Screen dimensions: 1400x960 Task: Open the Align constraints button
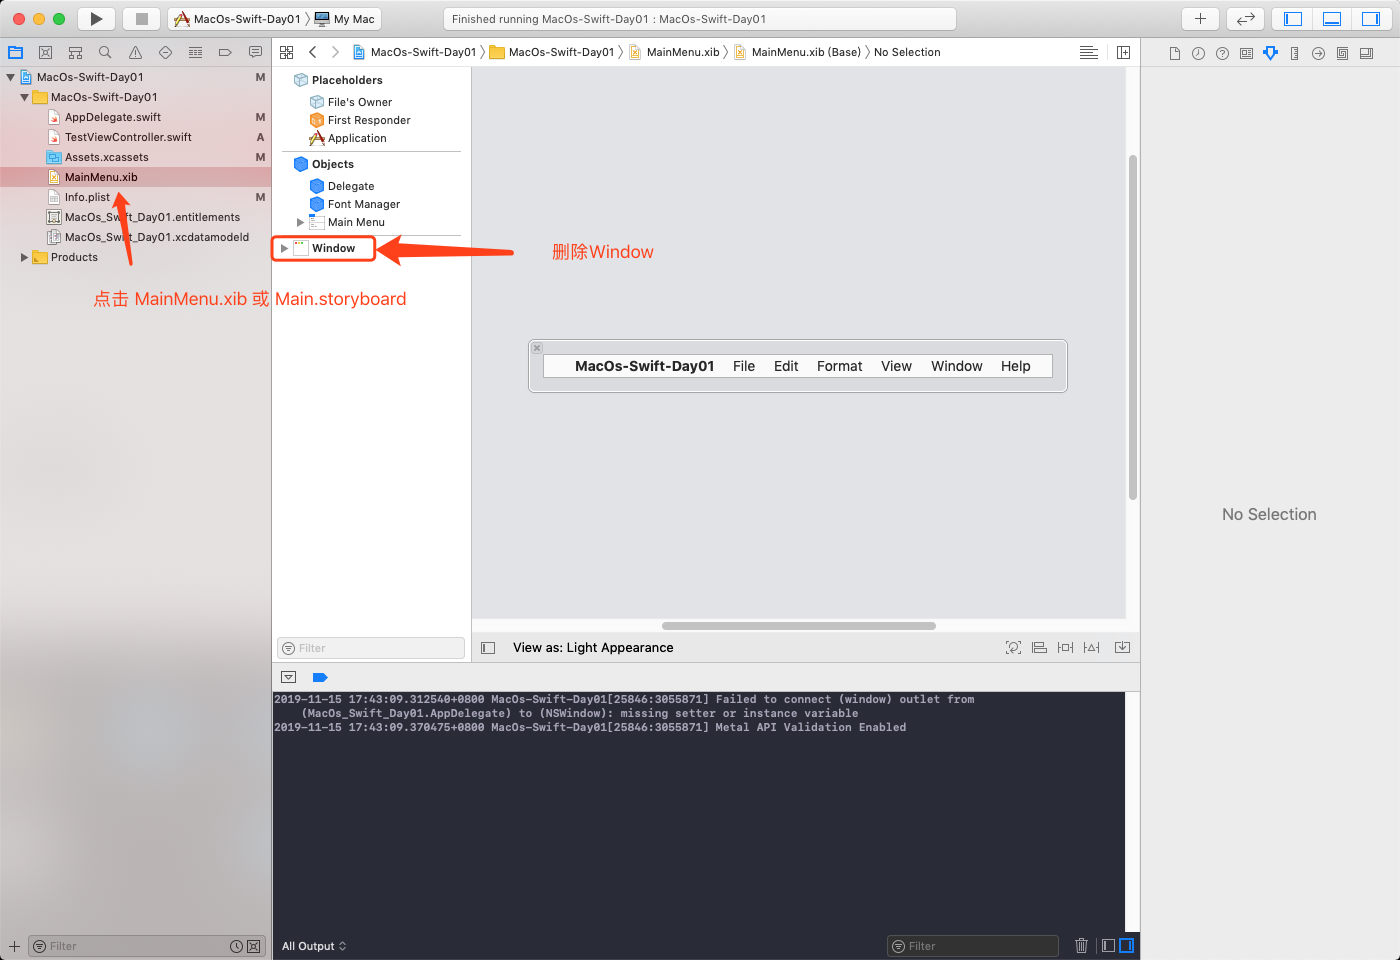1039,648
